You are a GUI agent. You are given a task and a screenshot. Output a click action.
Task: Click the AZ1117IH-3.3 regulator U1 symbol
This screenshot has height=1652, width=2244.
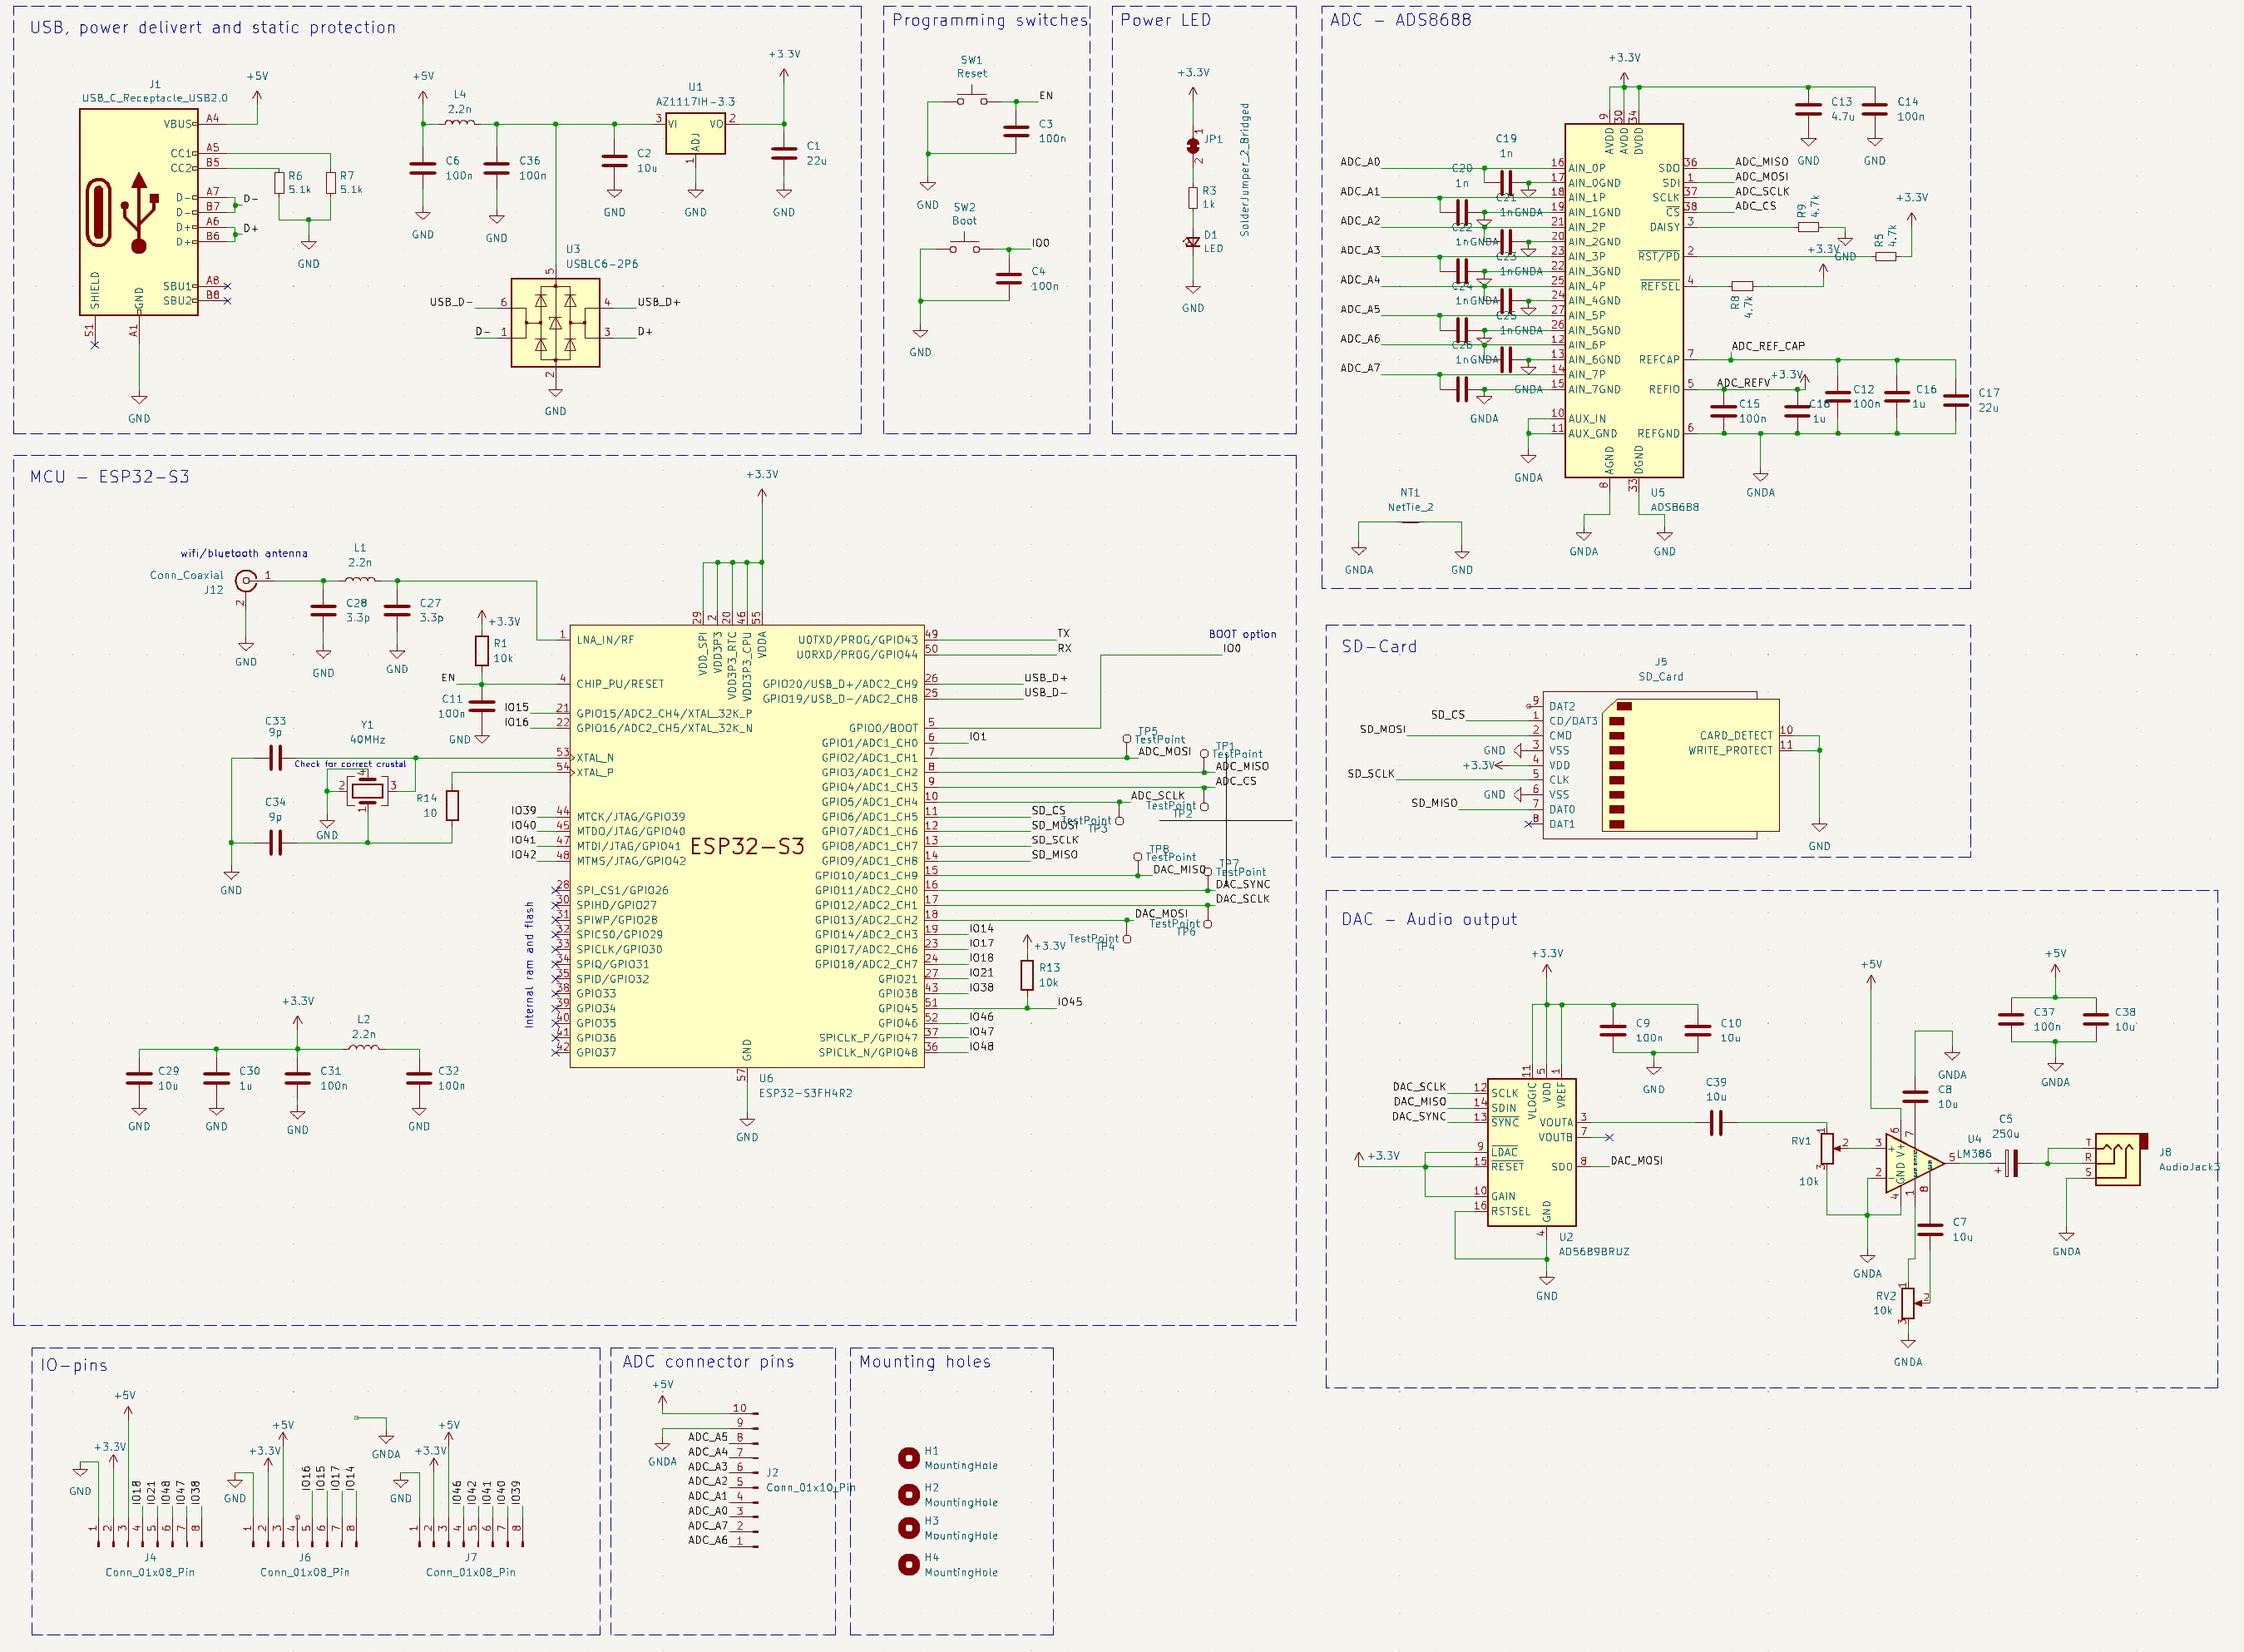695,134
